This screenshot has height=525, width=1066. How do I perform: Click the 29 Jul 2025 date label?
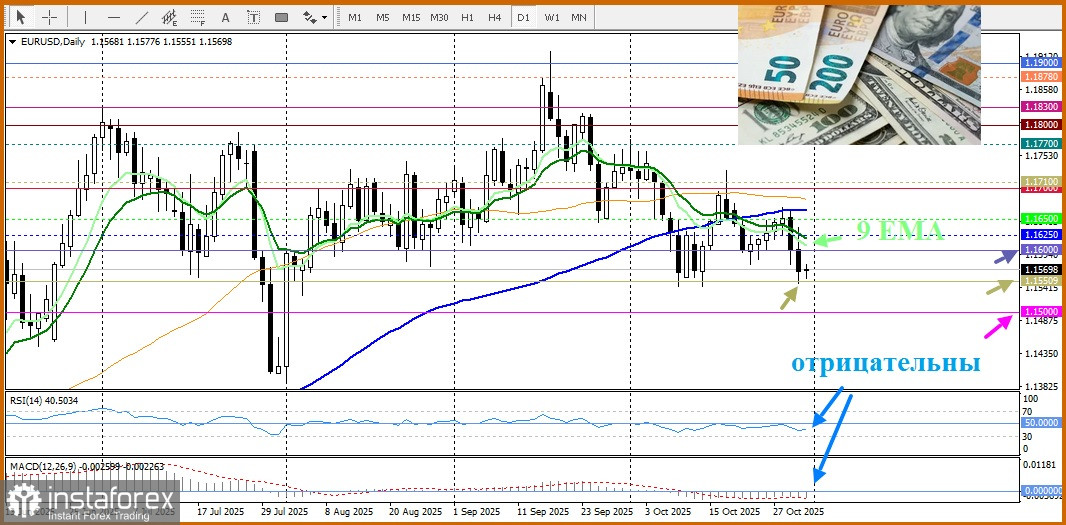click(x=285, y=511)
